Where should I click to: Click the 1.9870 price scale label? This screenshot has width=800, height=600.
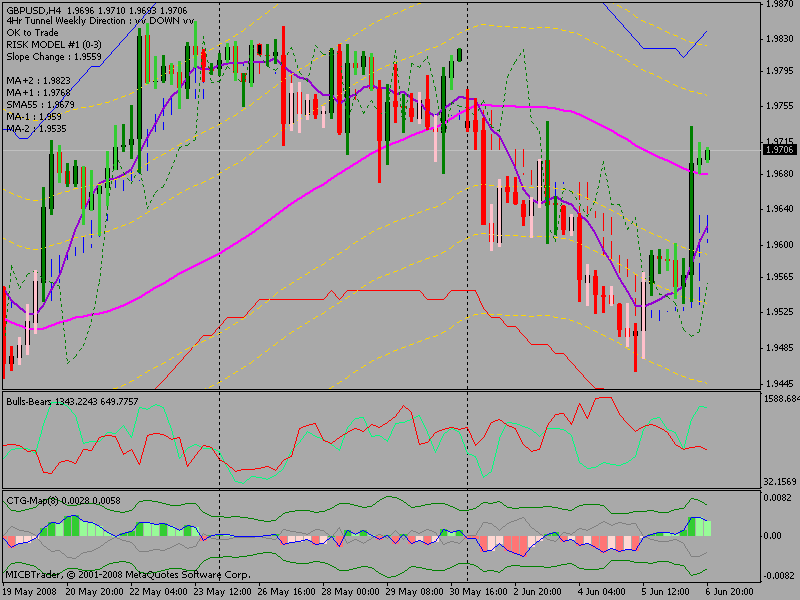point(778,5)
